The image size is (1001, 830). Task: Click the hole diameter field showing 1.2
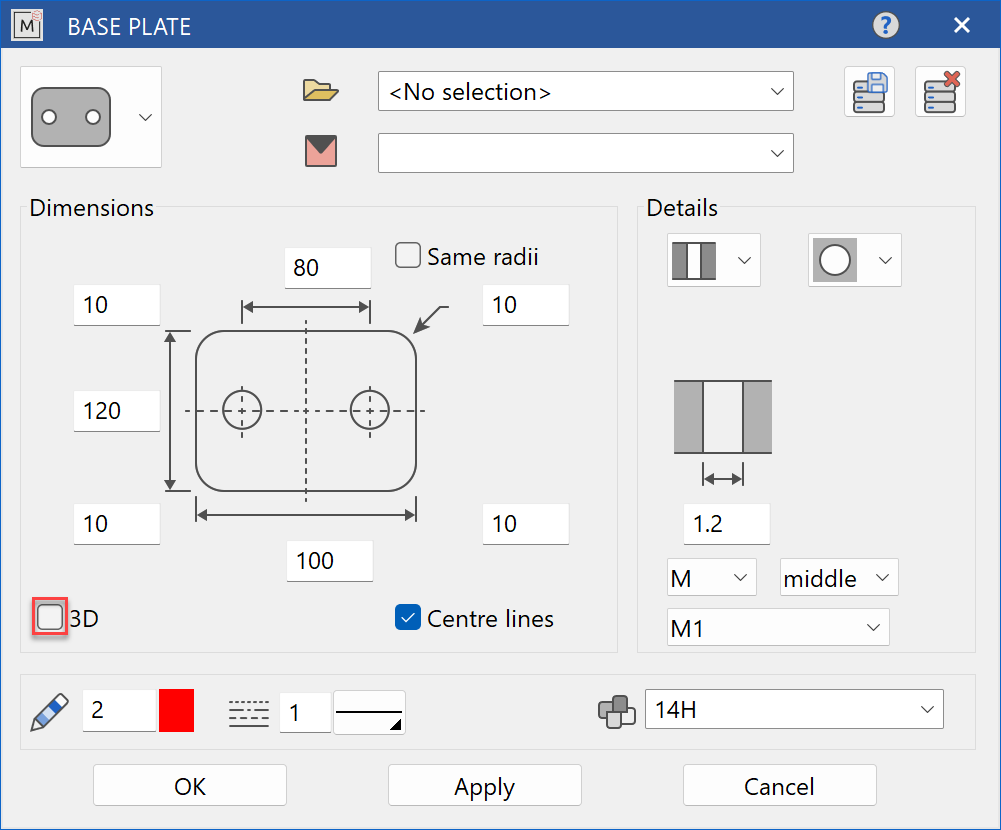point(726,524)
